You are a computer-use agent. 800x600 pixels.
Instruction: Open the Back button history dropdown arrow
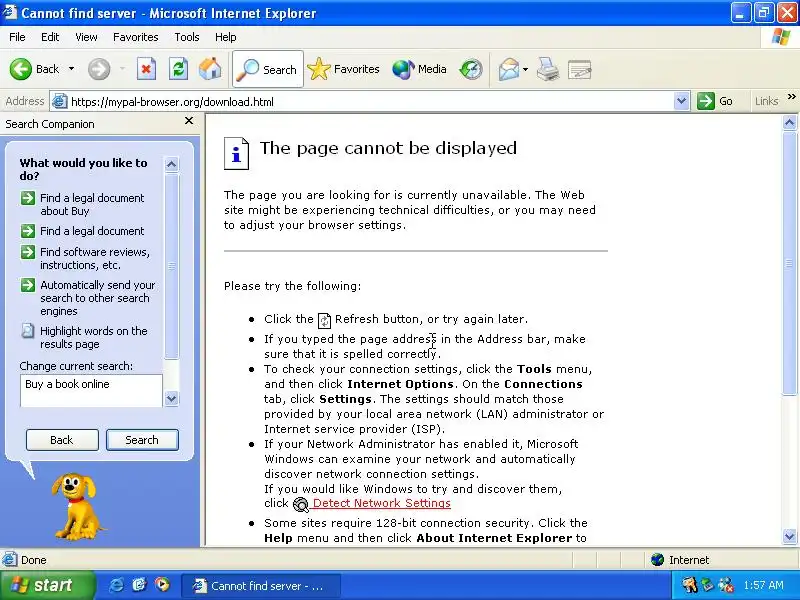tap(71, 69)
